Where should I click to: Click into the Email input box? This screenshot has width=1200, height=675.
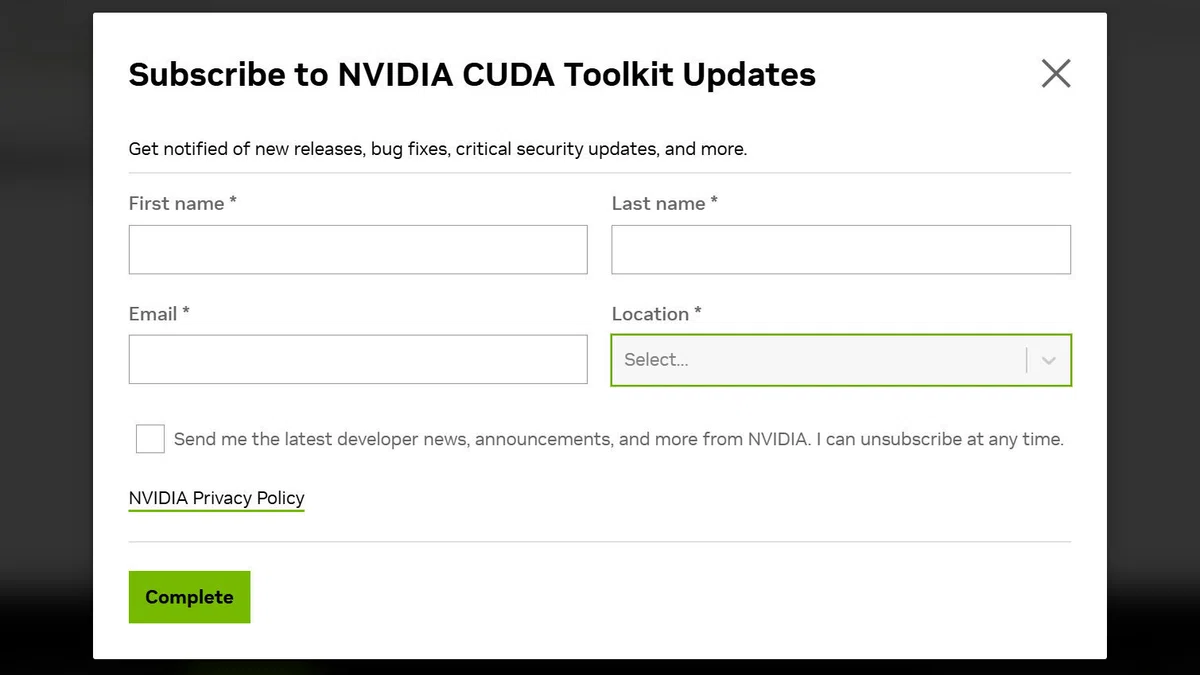358,359
